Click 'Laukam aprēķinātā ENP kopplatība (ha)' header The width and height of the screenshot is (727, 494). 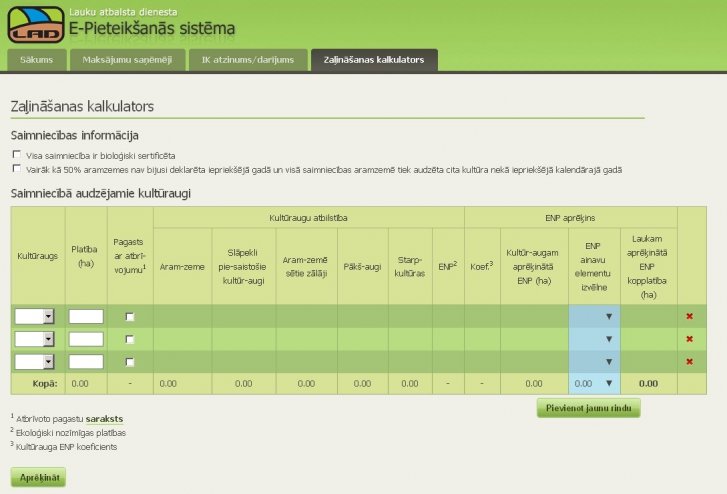coord(647,267)
